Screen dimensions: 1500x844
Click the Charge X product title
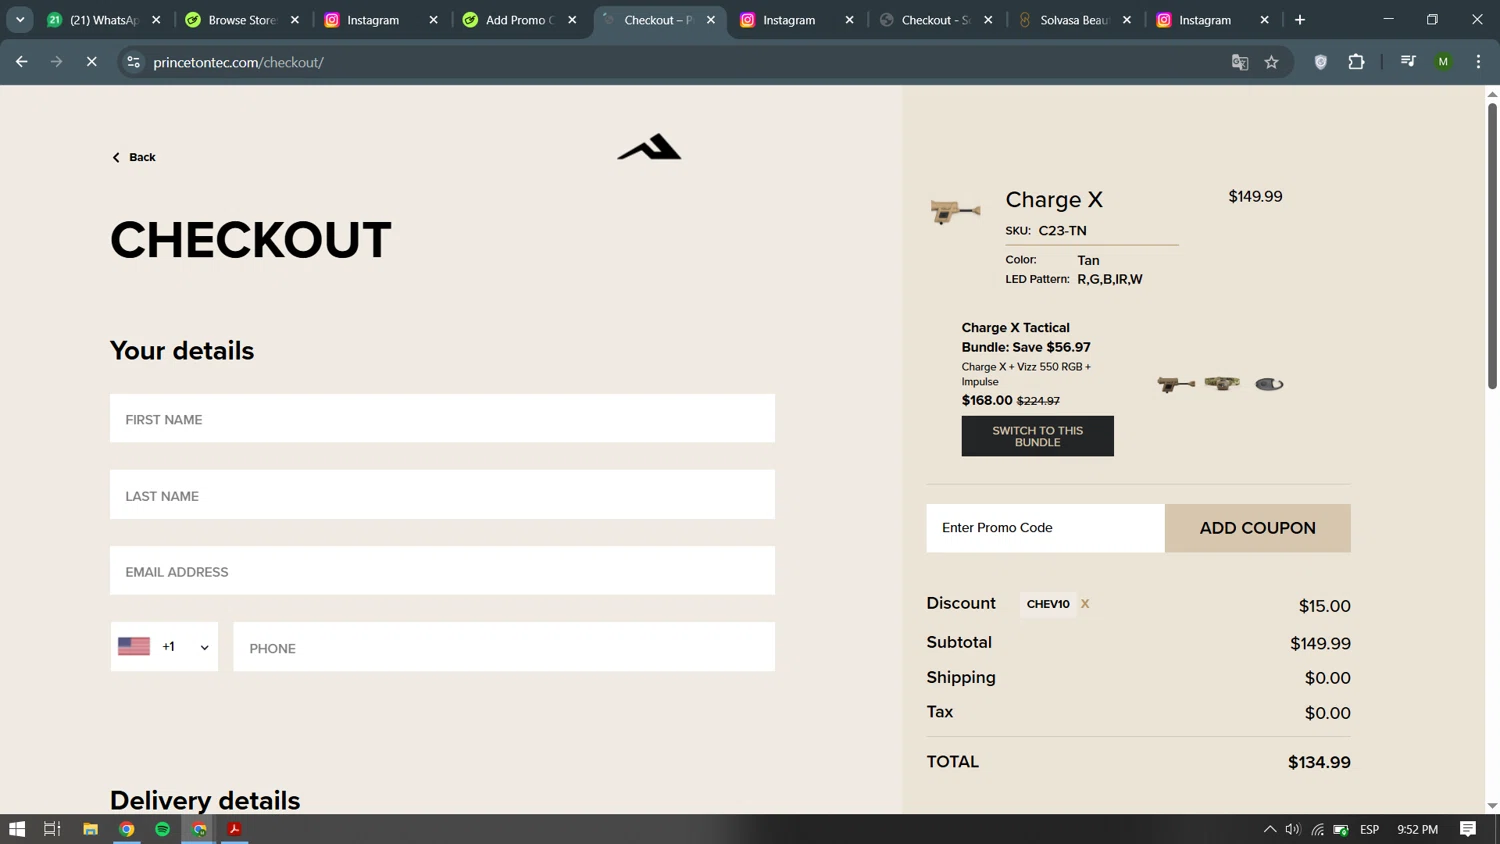(x=1054, y=199)
